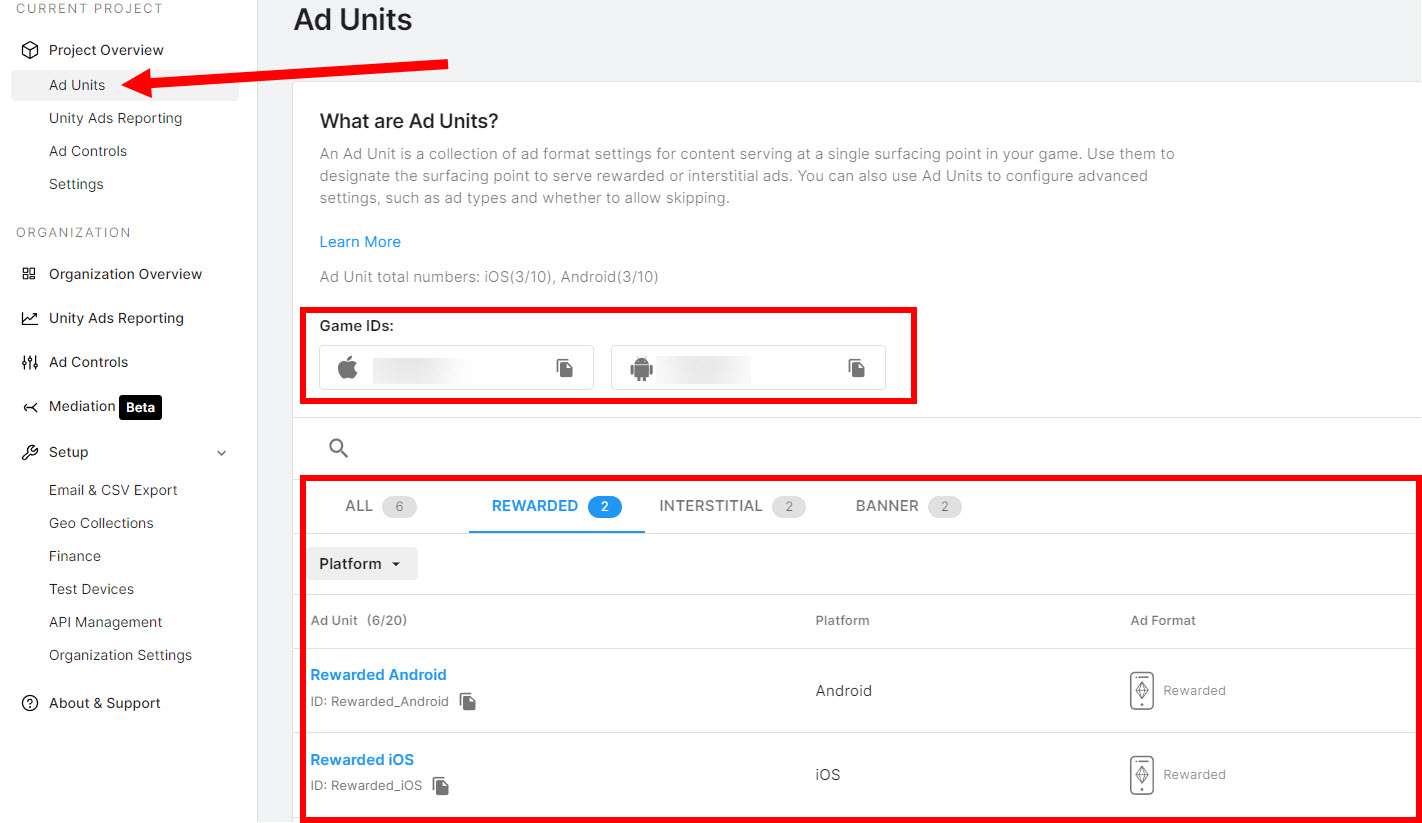The height and width of the screenshot is (823, 1422).
Task: Open API Management
Action: 105,622
